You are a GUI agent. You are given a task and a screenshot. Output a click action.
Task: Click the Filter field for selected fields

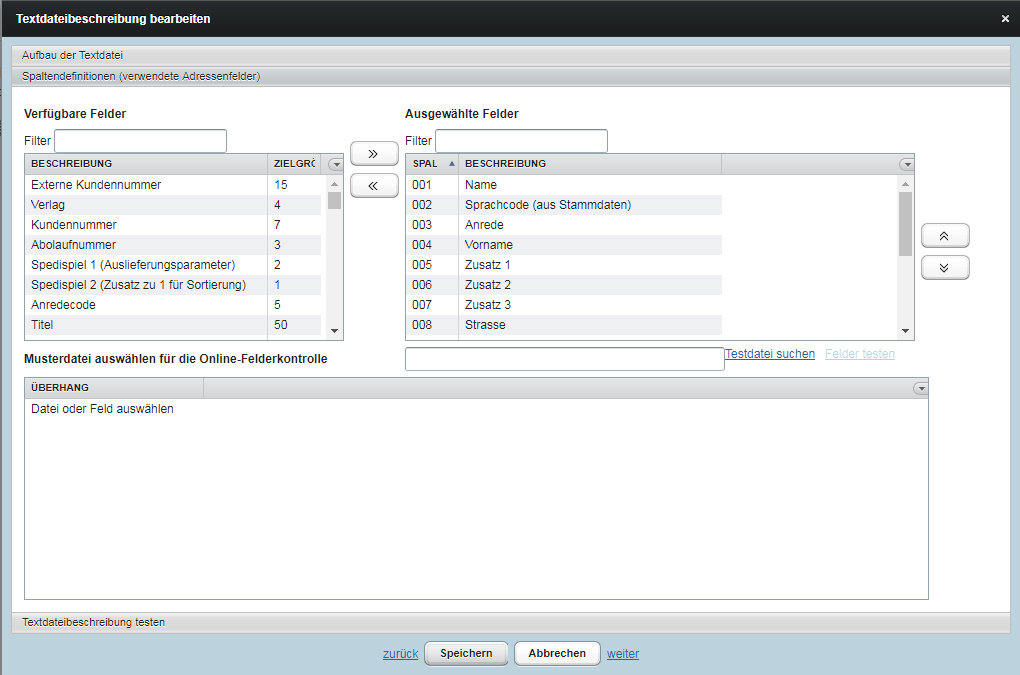pos(521,141)
